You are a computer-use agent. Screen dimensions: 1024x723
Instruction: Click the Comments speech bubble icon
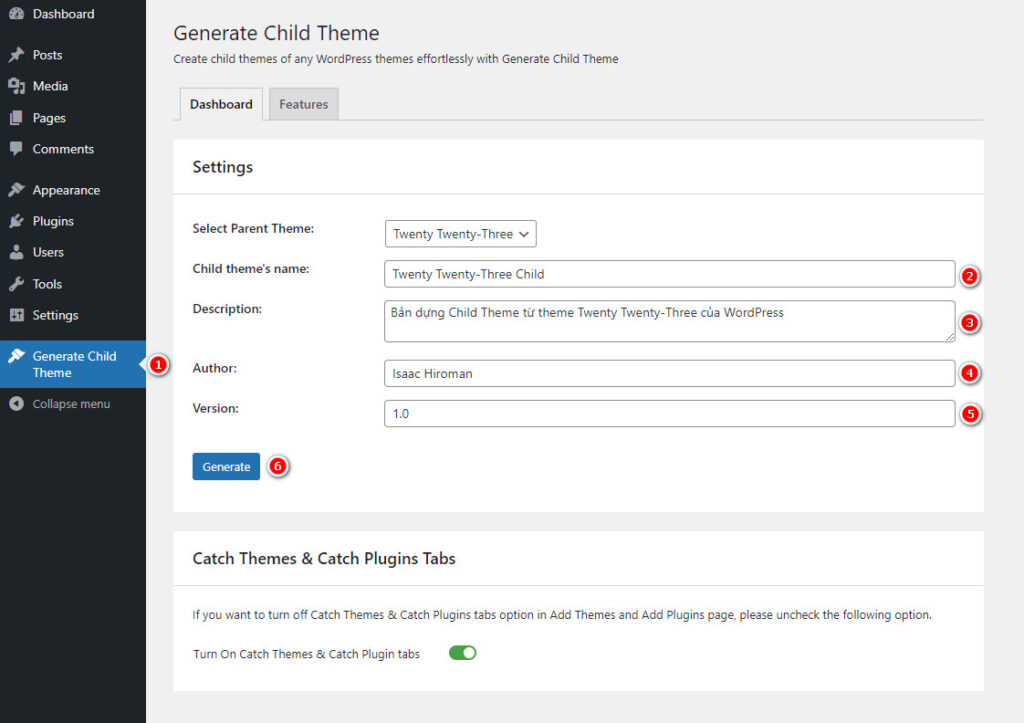coord(16,149)
